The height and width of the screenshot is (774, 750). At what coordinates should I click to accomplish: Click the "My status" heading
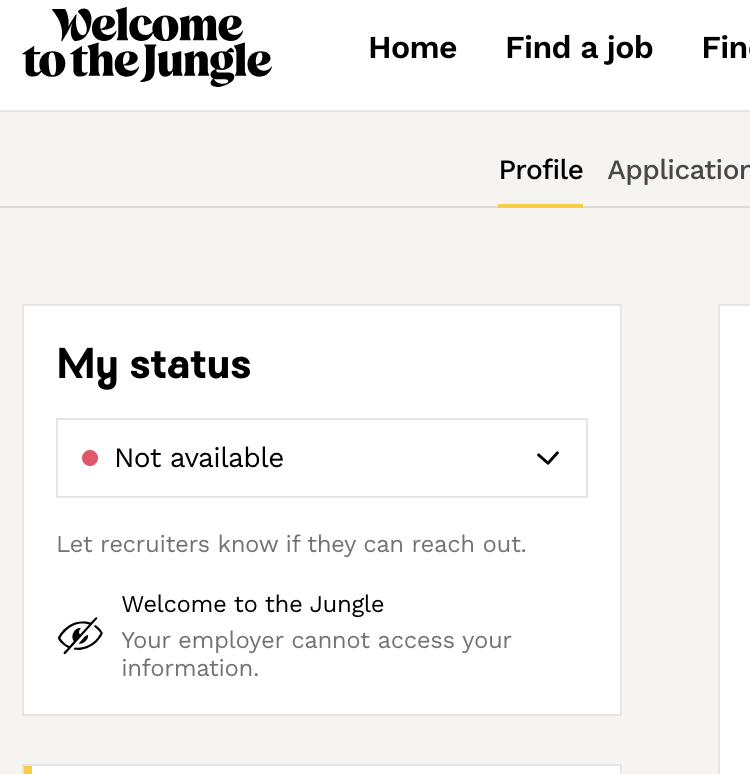pyautogui.click(x=154, y=365)
